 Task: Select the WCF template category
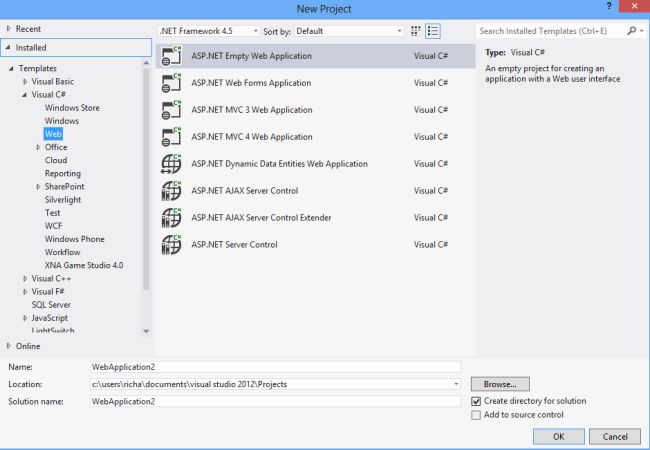[53, 226]
